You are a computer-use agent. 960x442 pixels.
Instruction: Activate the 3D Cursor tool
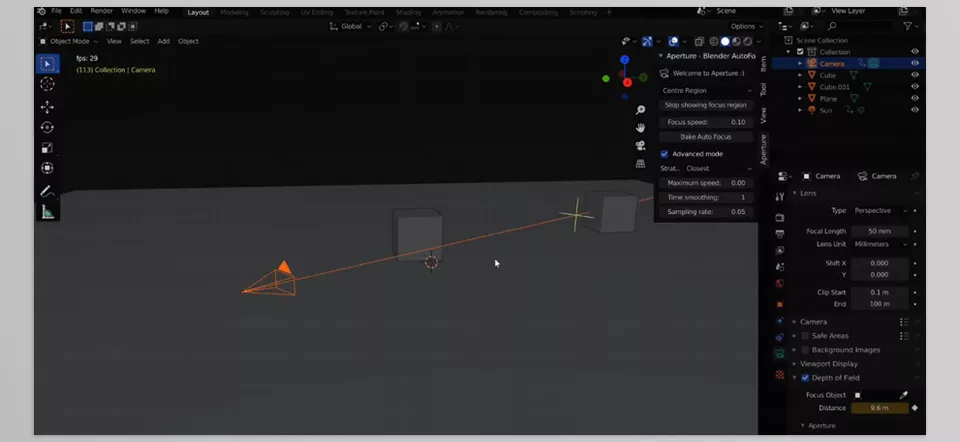pyautogui.click(x=48, y=84)
